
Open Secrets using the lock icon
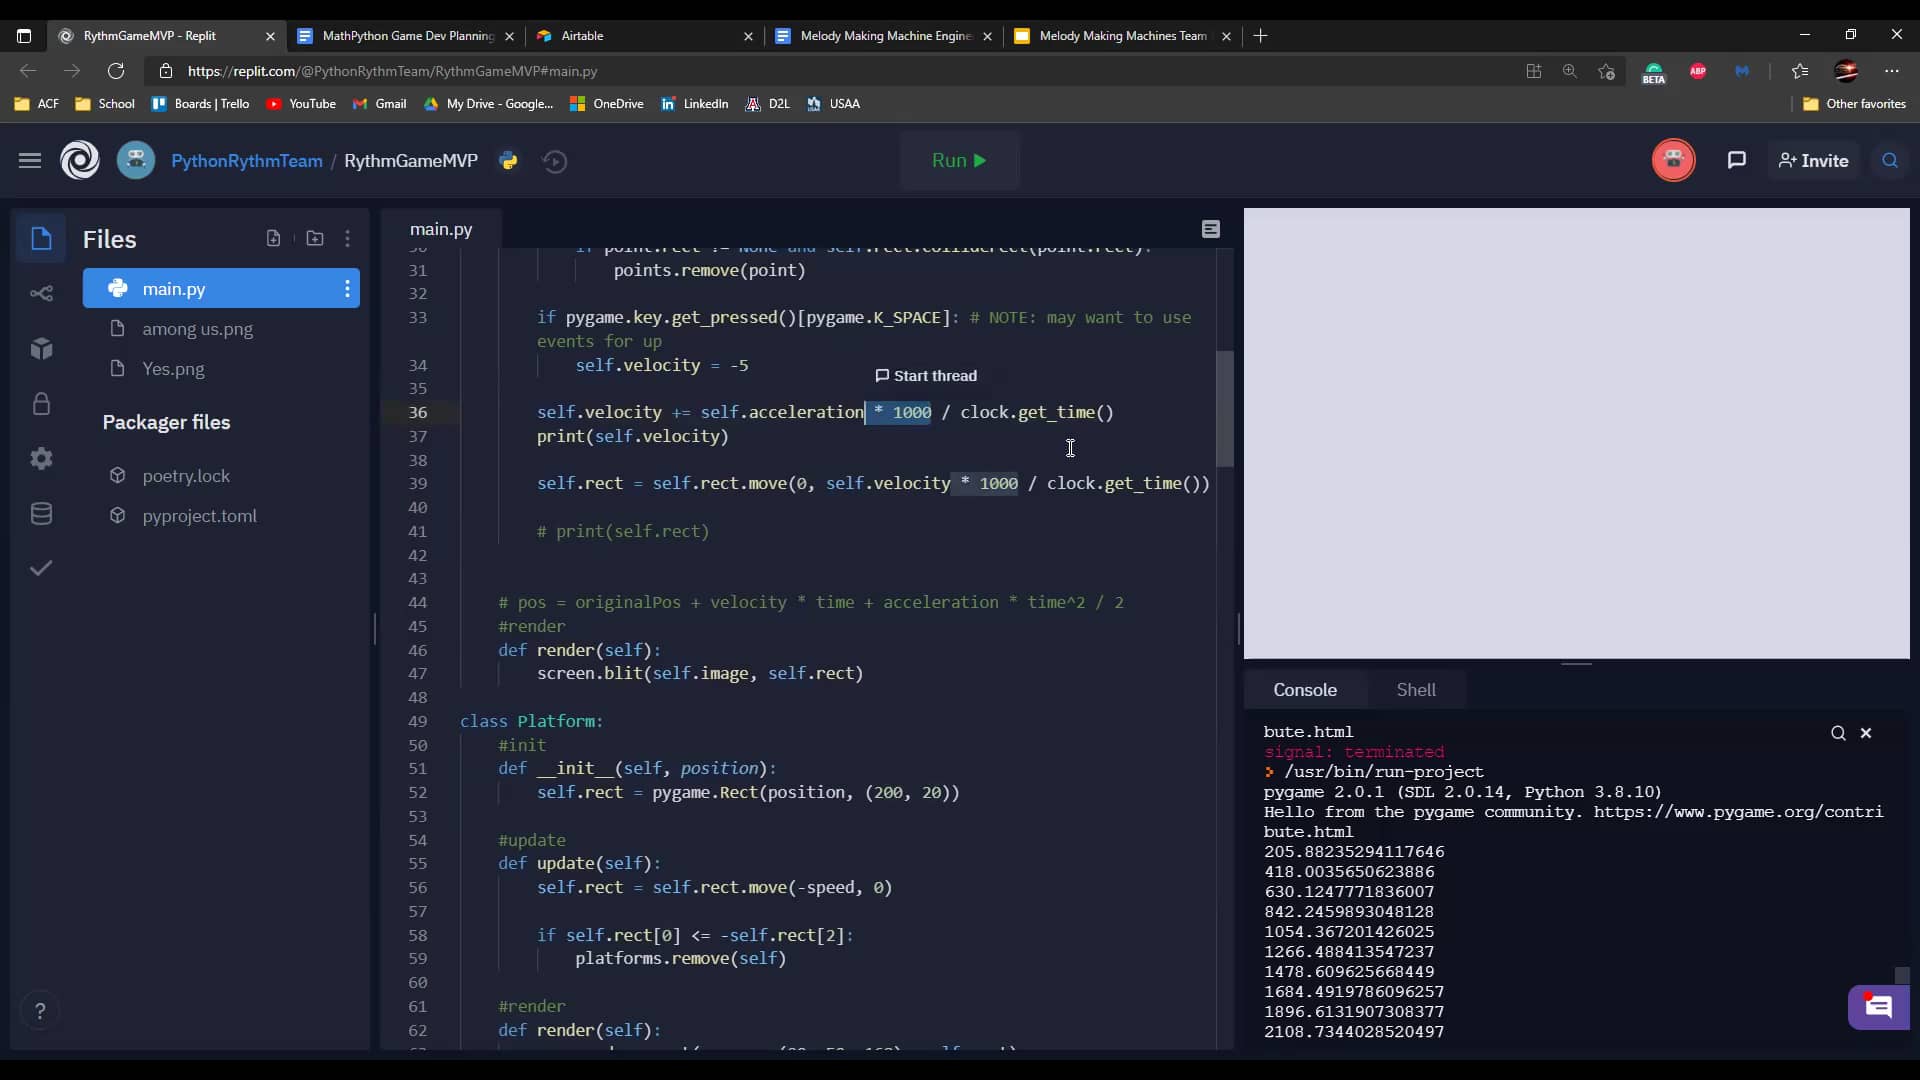click(41, 404)
